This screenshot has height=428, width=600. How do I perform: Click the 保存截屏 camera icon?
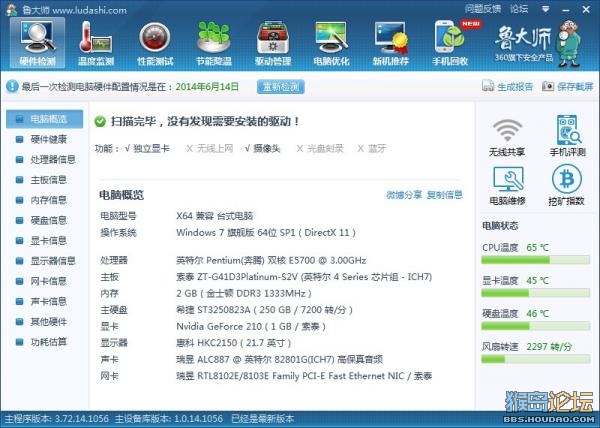click(548, 86)
